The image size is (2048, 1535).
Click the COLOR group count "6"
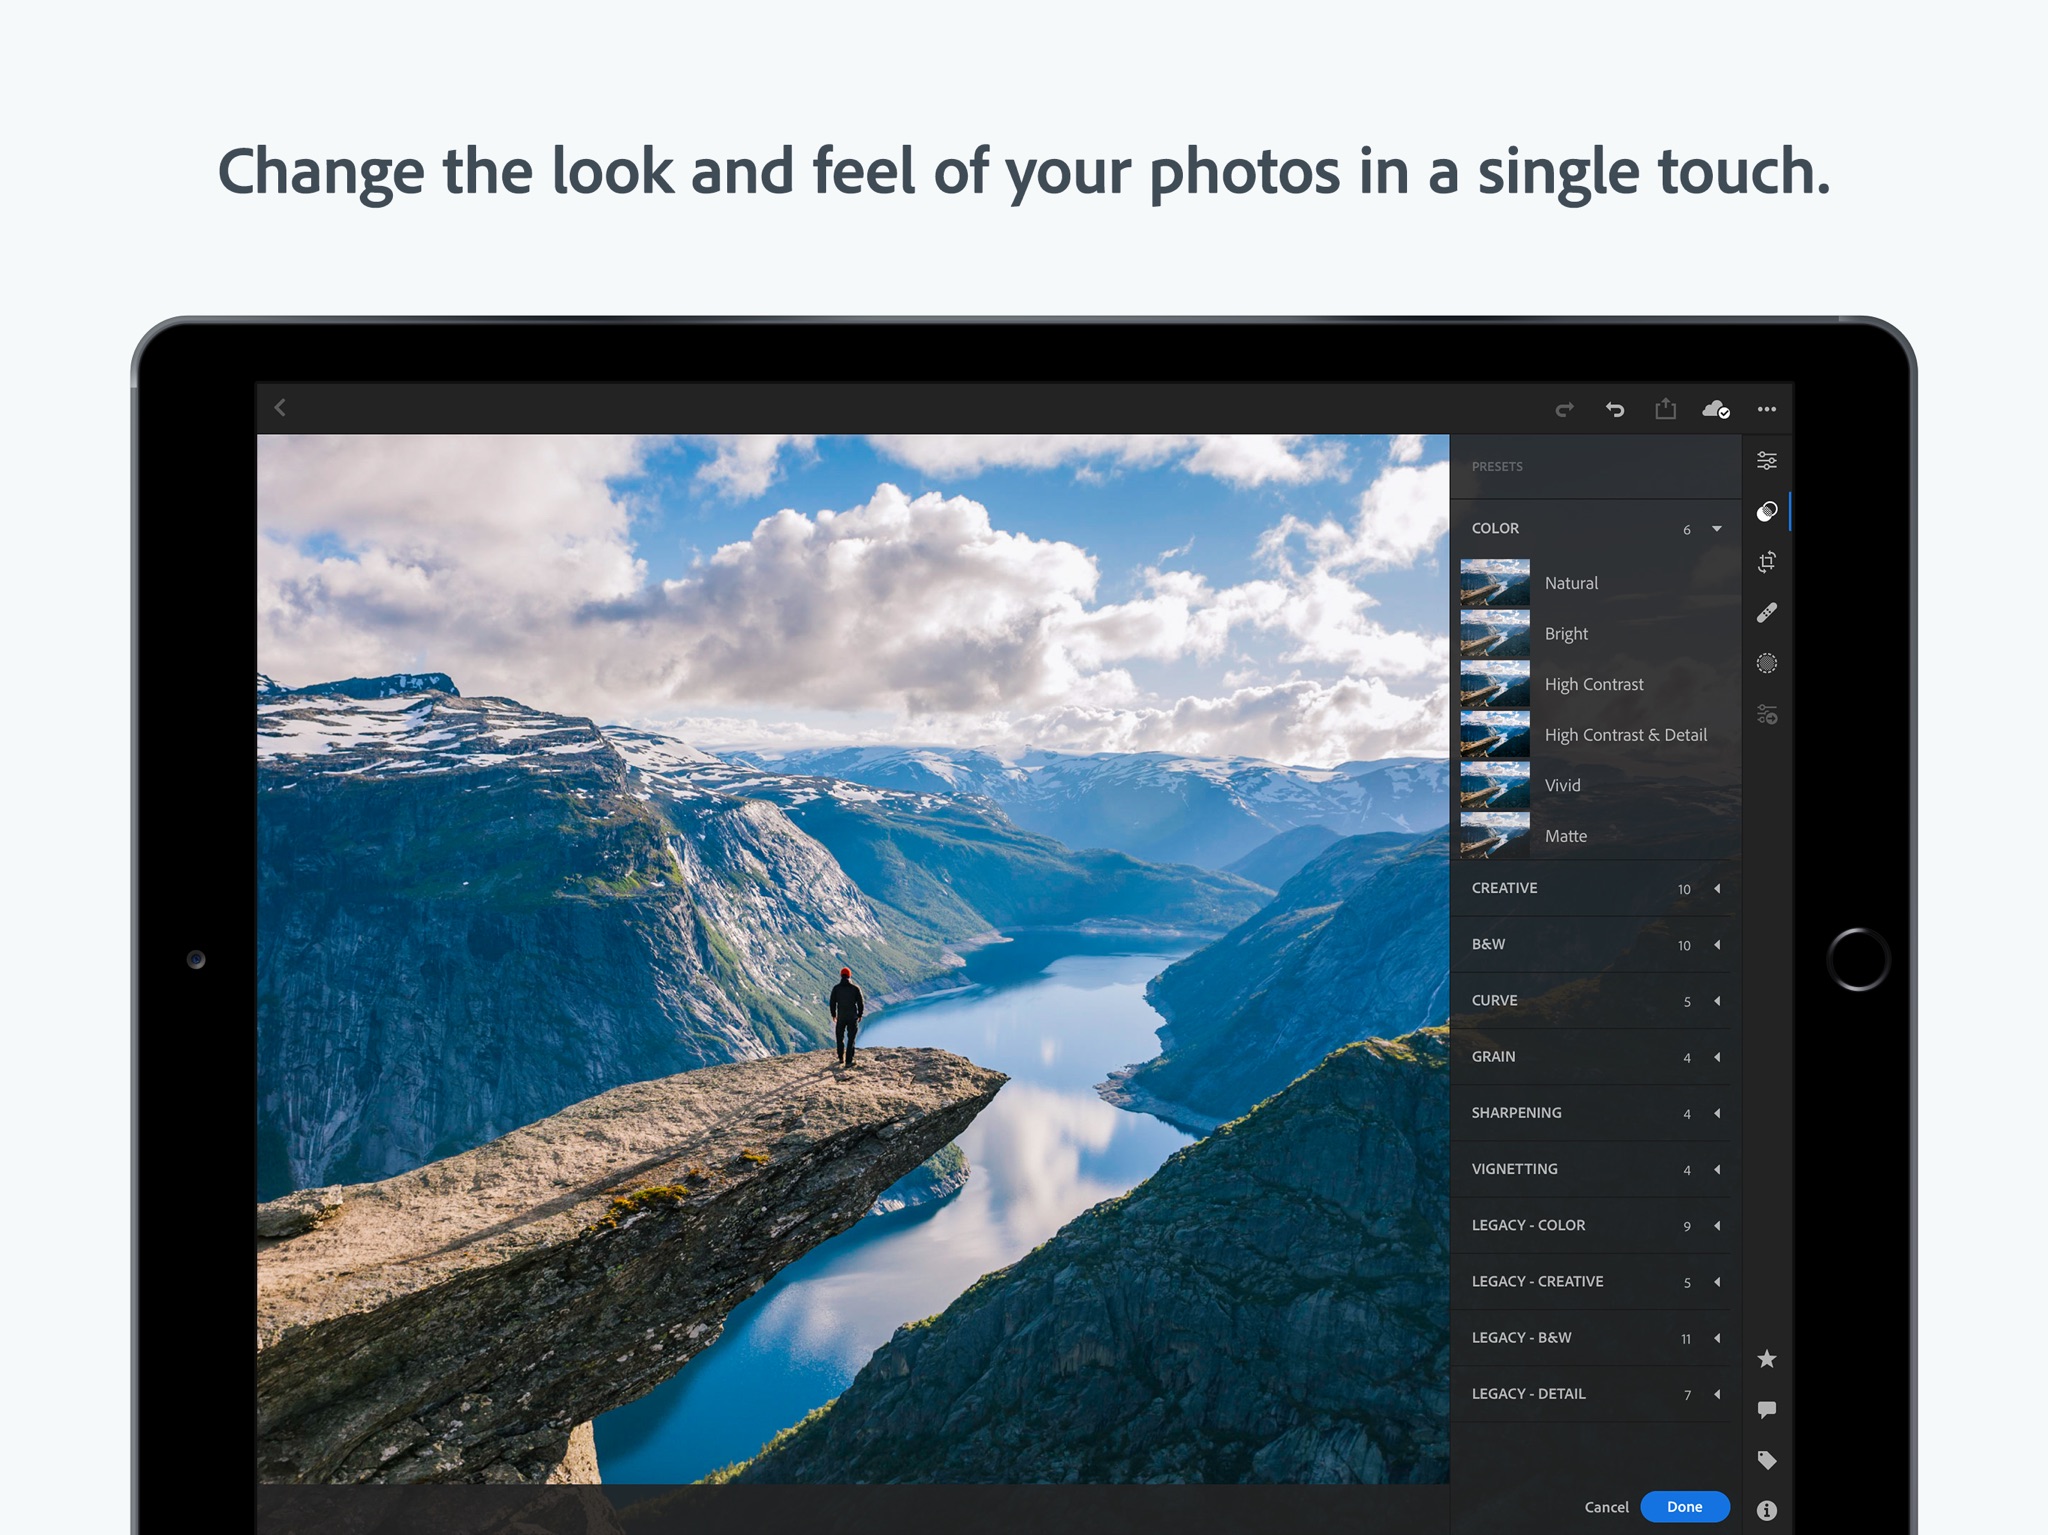[1687, 530]
